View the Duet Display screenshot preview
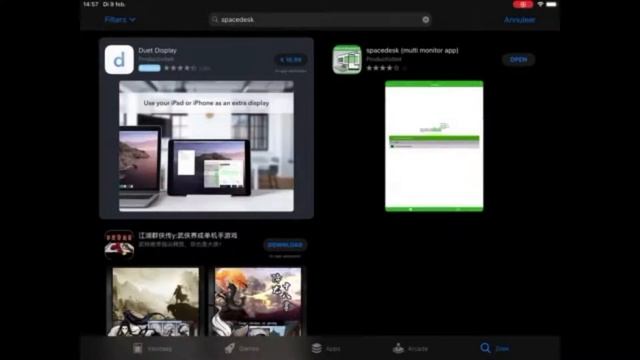Screen dimensions: 640x360 tap(206, 146)
